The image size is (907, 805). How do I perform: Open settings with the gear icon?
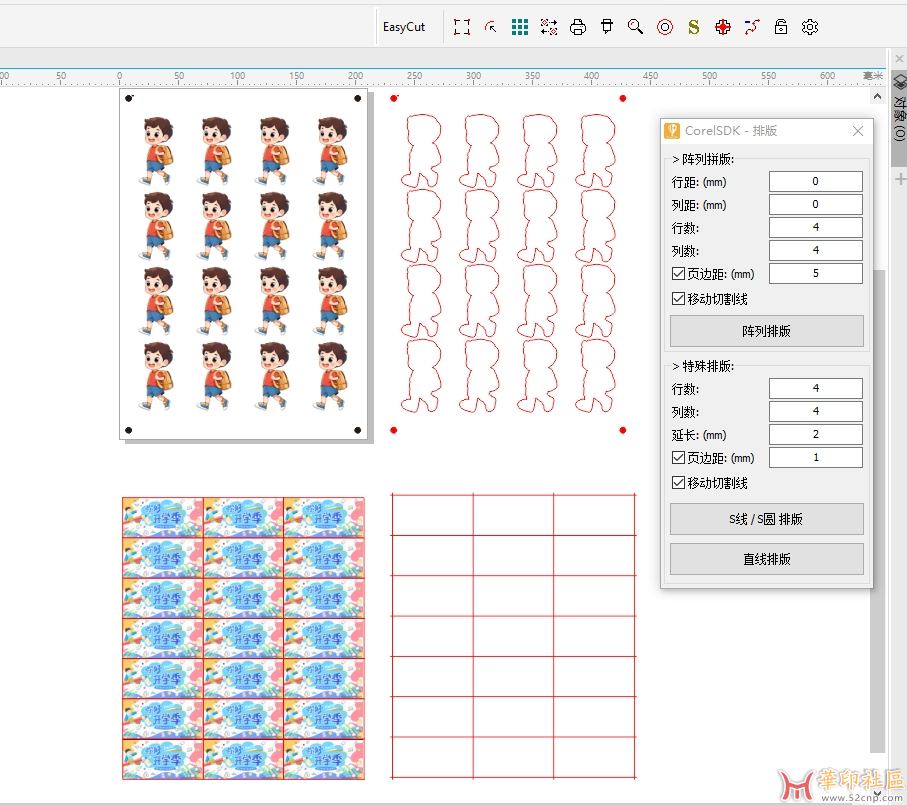click(x=810, y=27)
